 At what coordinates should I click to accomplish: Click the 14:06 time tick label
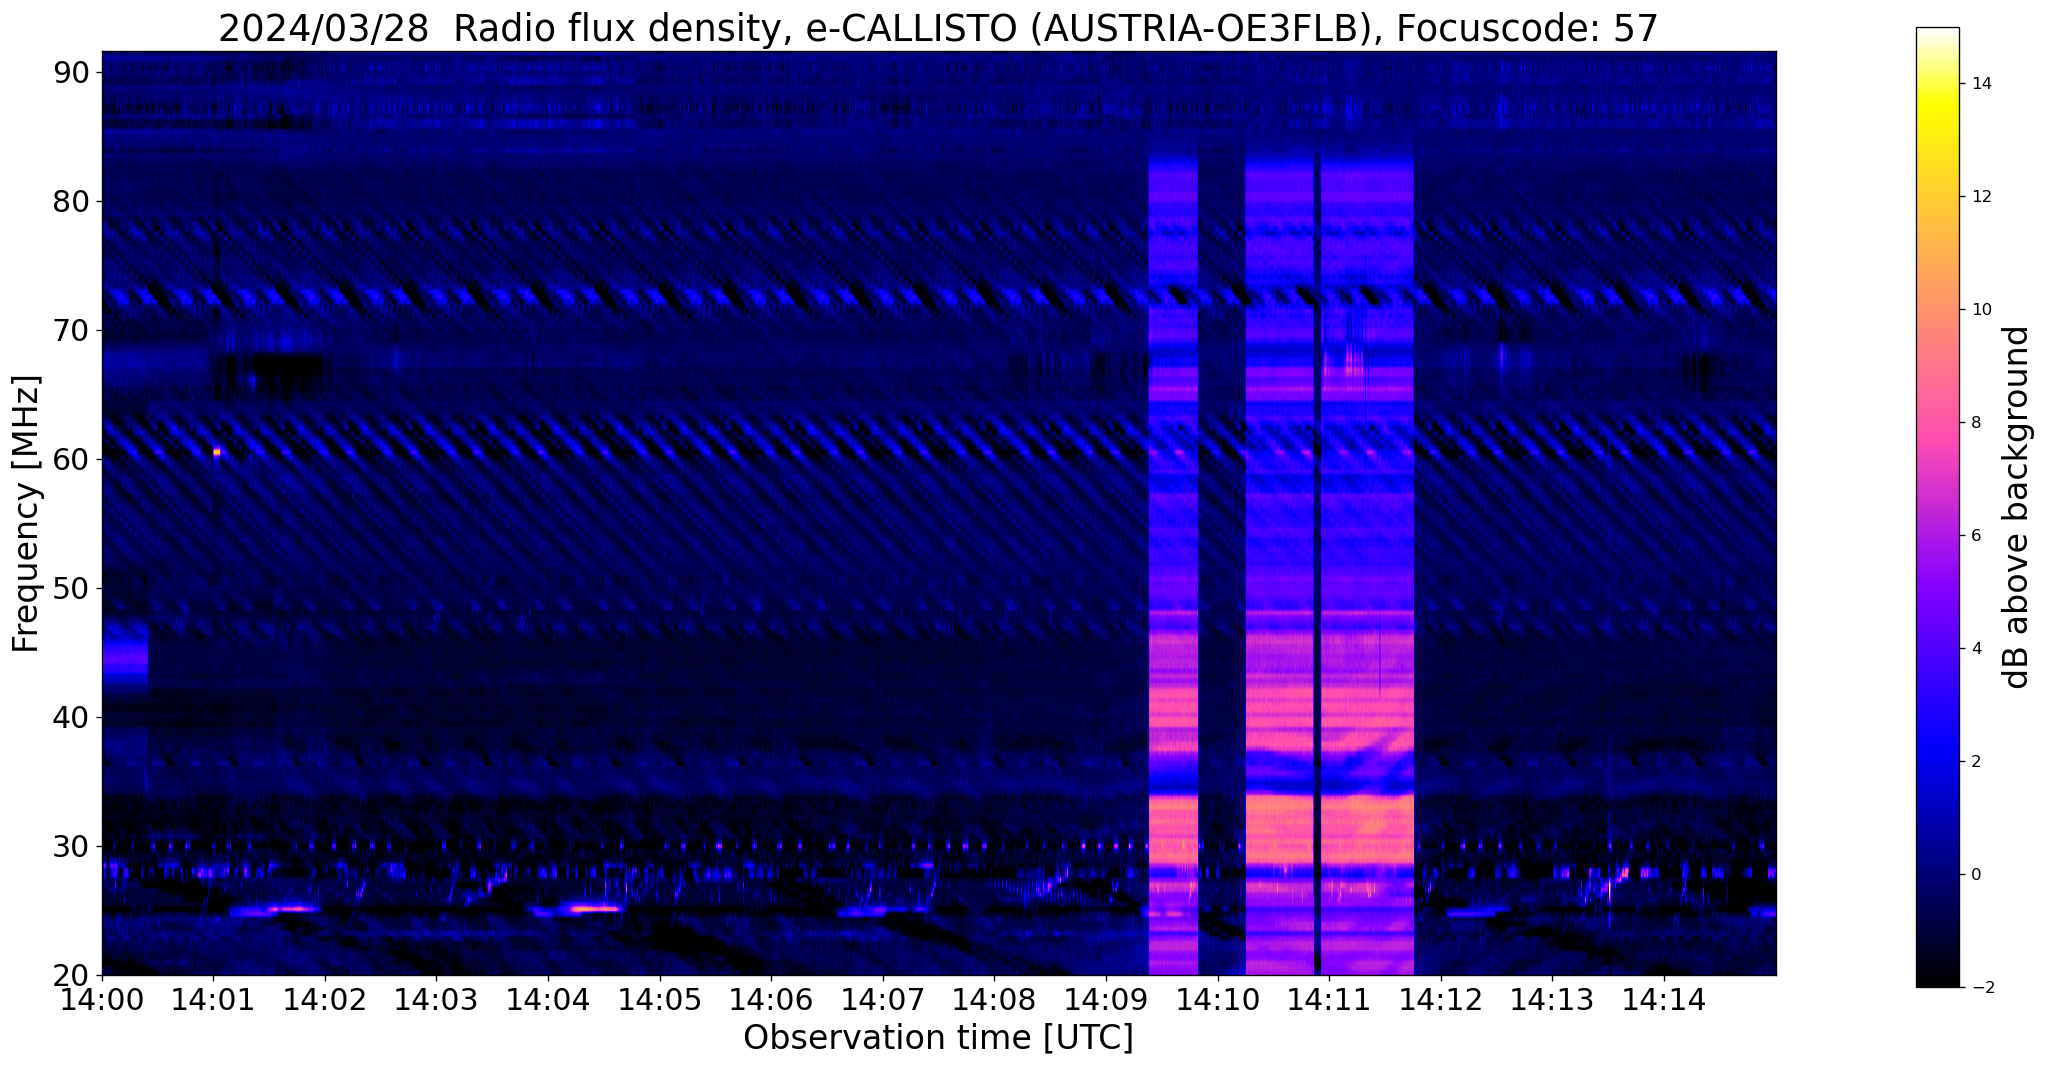(771, 1000)
